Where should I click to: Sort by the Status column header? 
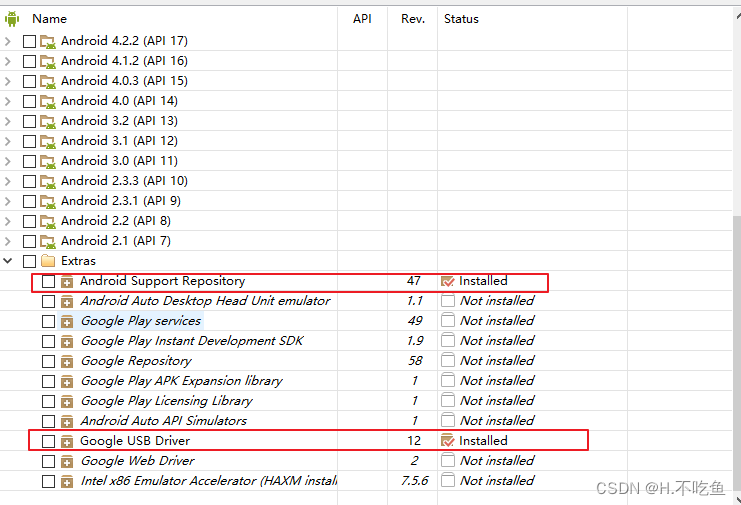pos(461,19)
